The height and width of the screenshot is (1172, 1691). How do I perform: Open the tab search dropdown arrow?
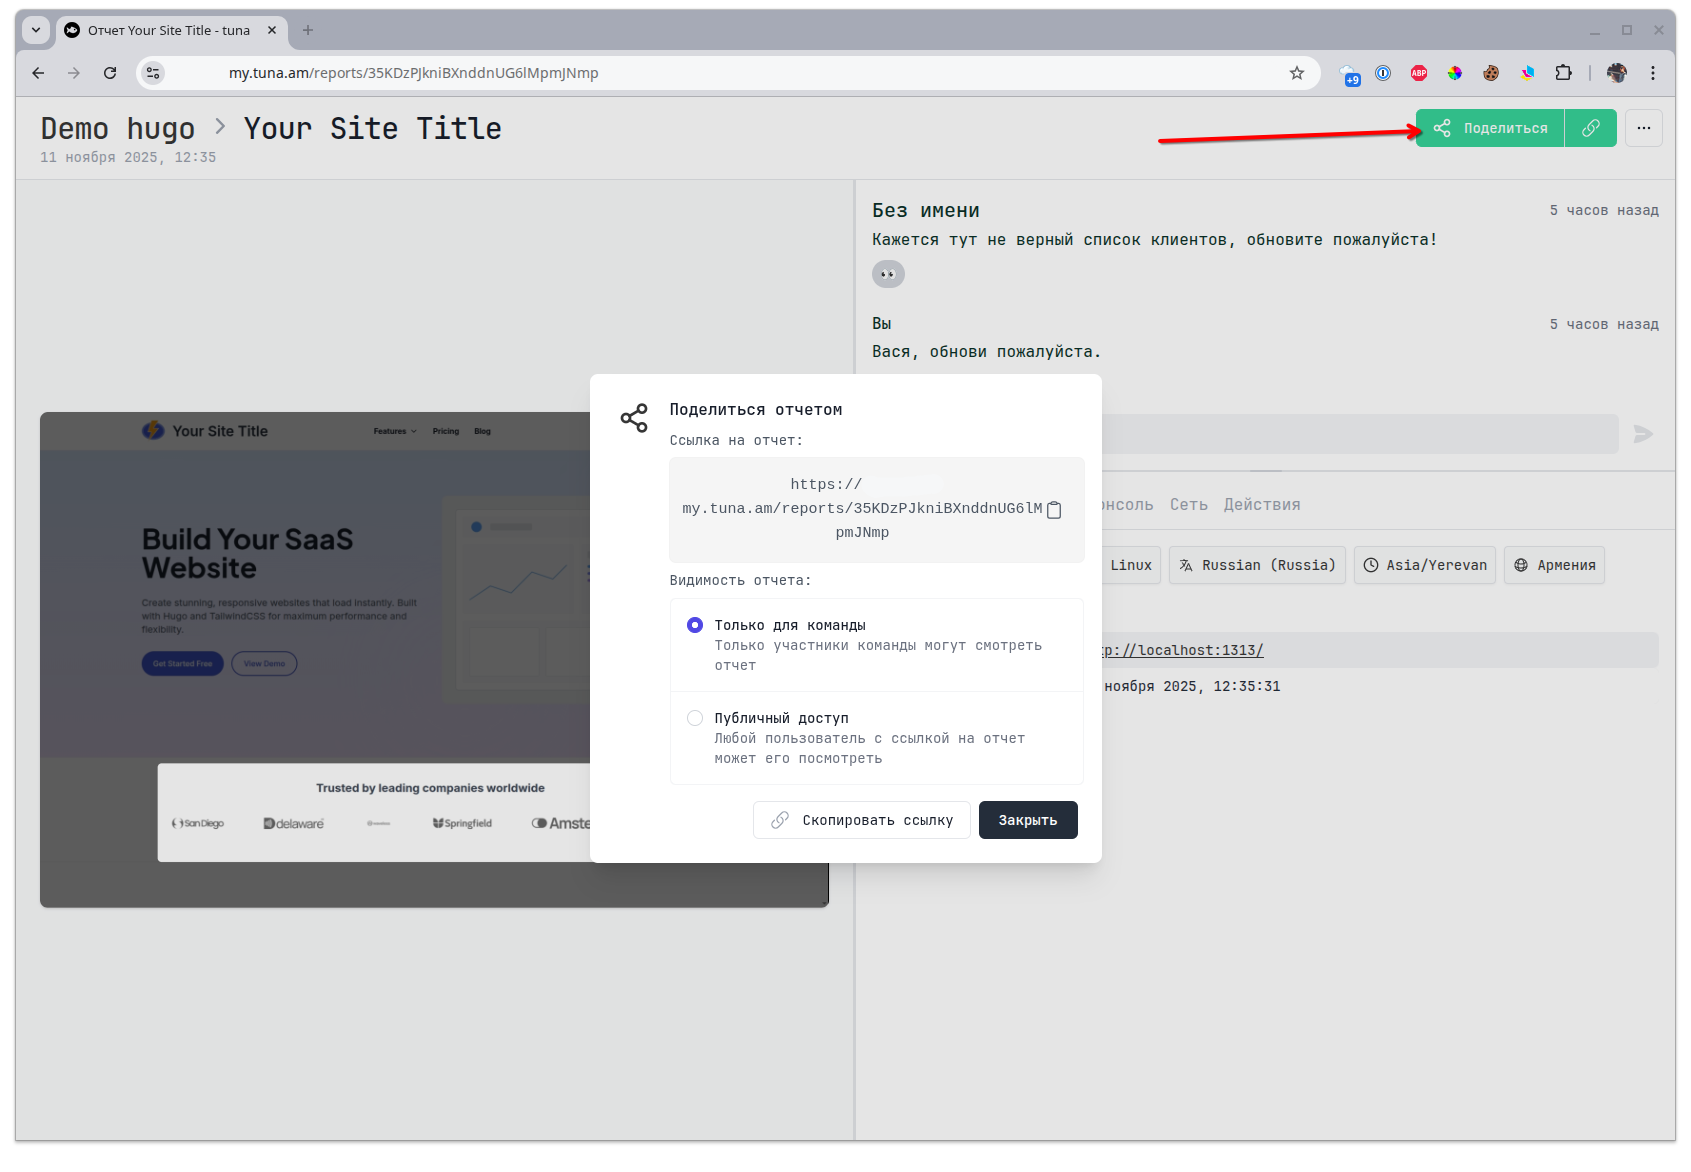coord(36,30)
